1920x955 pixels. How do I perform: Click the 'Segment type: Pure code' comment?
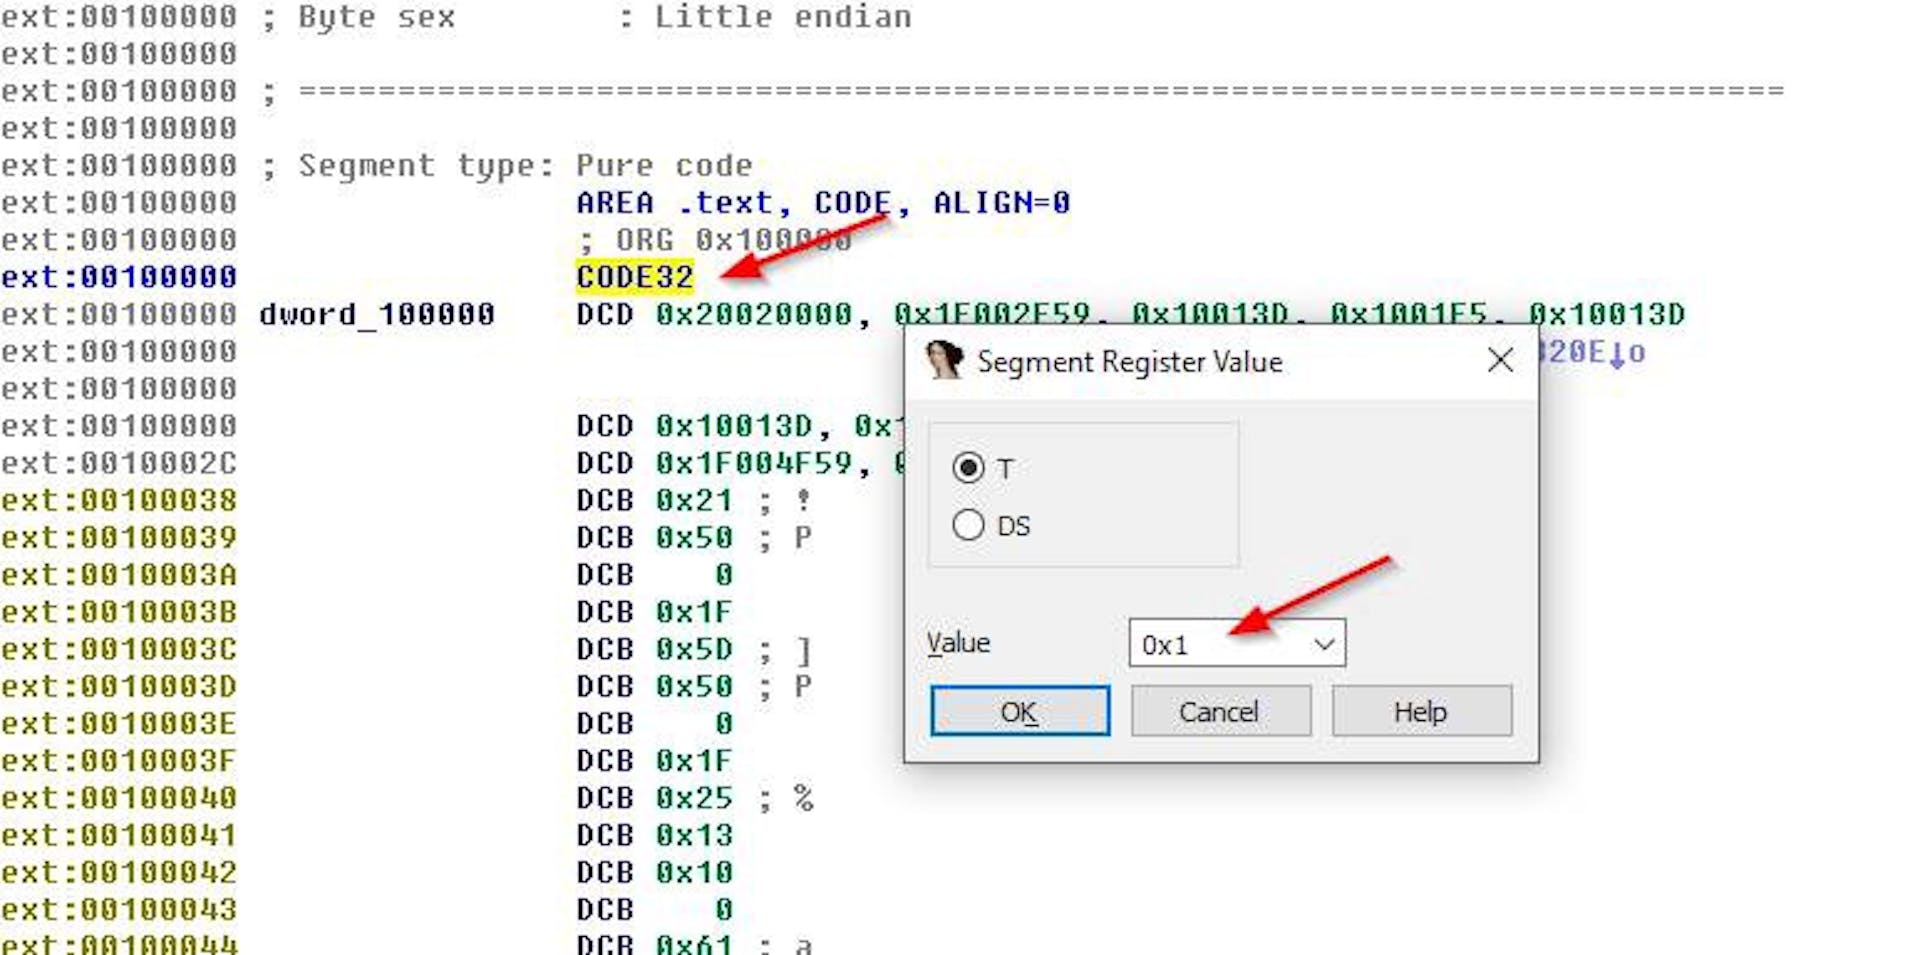click(524, 166)
